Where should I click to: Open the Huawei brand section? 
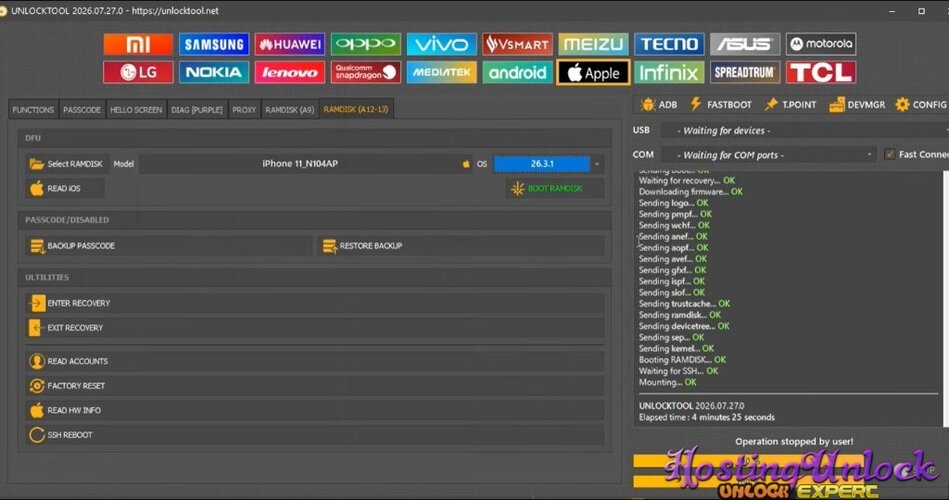click(x=289, y=44)
